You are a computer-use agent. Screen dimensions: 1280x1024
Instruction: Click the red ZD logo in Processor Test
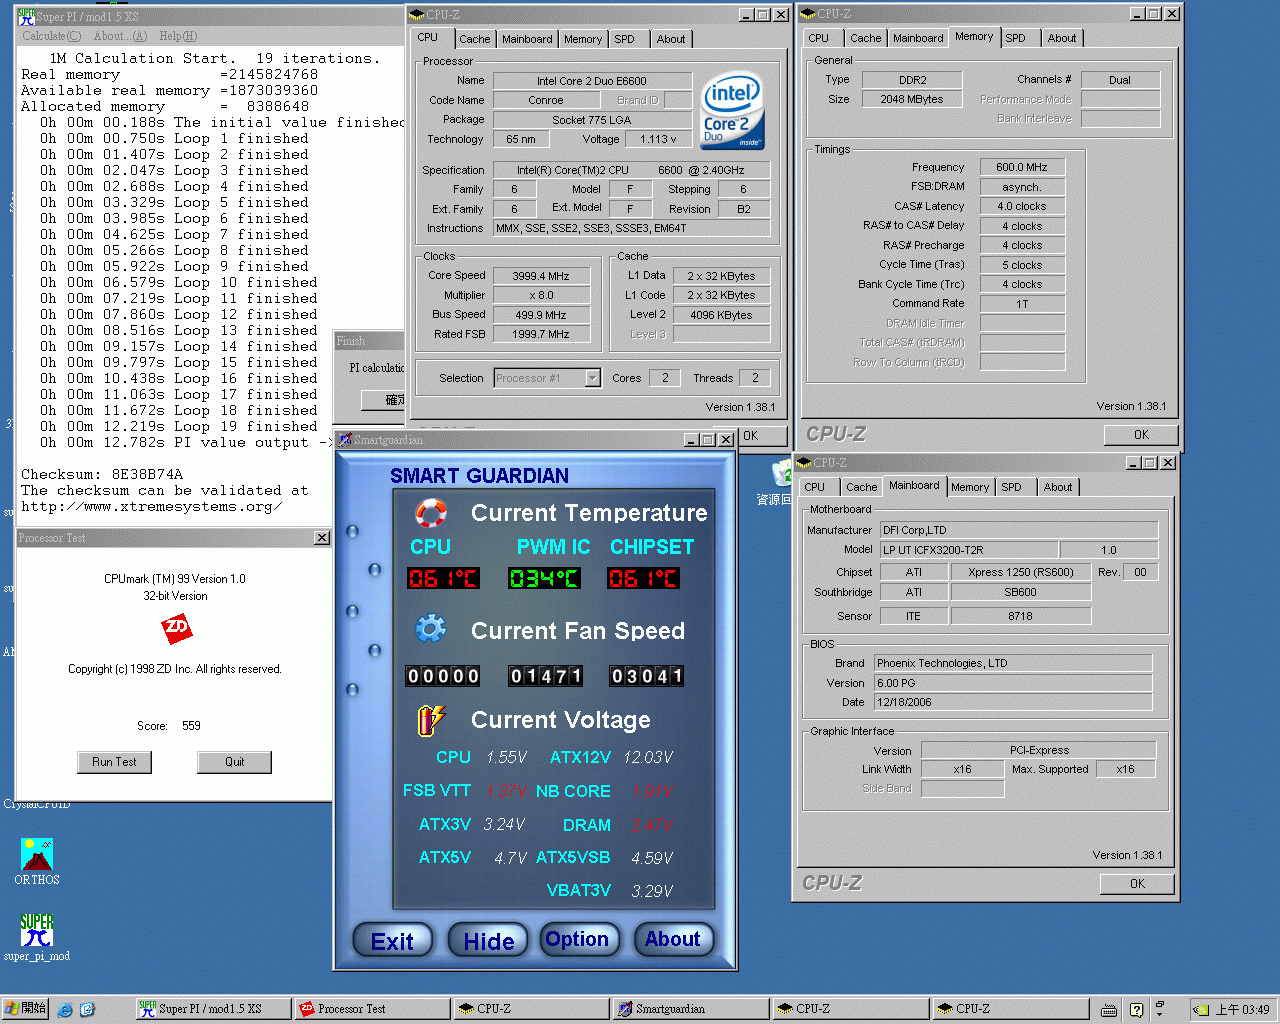176,628
